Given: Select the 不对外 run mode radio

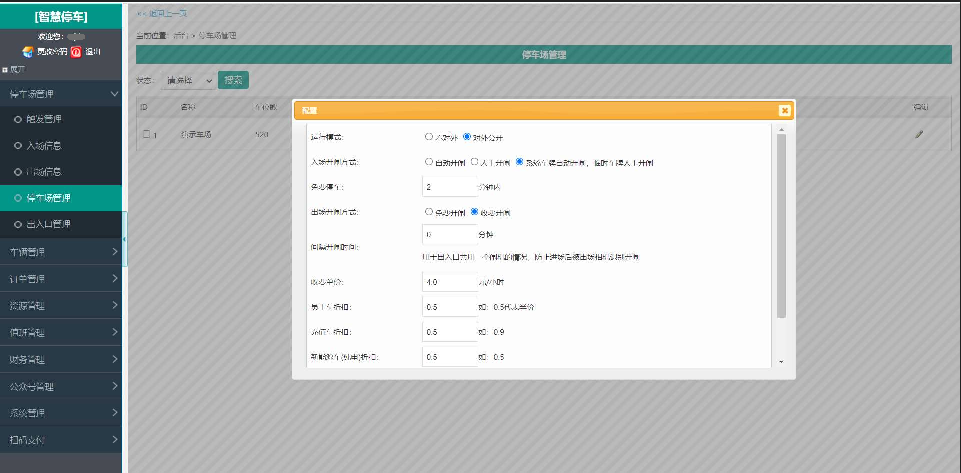Looking at the screenshot, I should point(429,137).
